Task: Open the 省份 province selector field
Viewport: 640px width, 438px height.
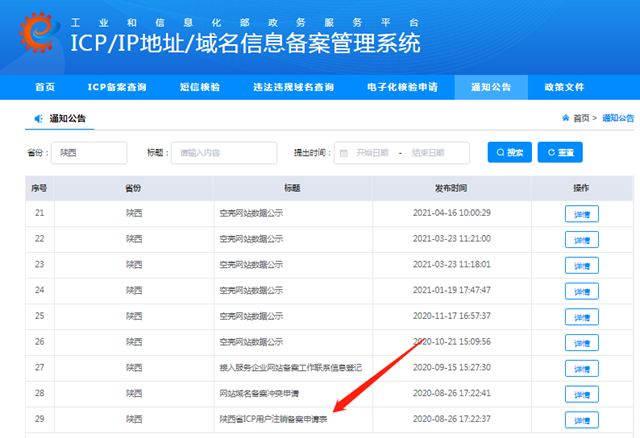Action: pyautogui.click(x=90, y=153)
